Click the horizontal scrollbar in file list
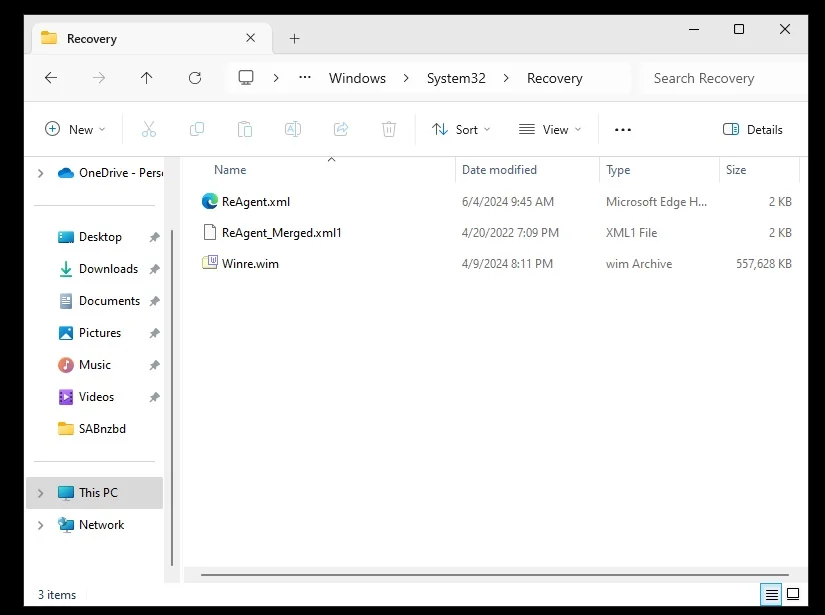 [x=495, y=574]
